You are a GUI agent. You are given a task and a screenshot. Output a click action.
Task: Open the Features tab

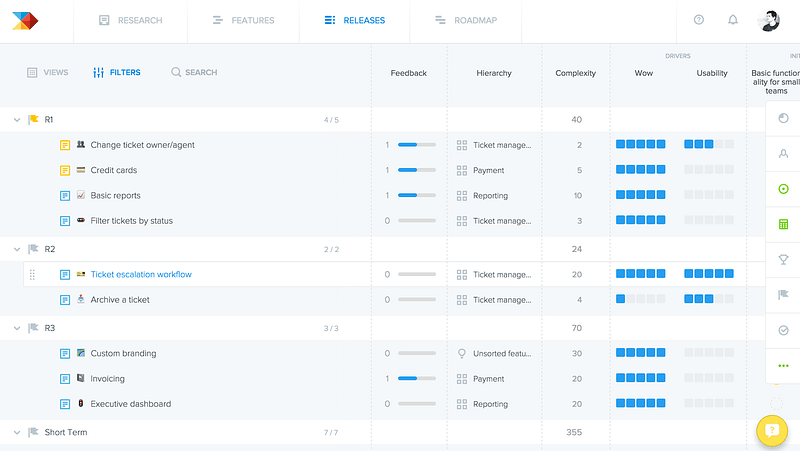coord(243,20)
